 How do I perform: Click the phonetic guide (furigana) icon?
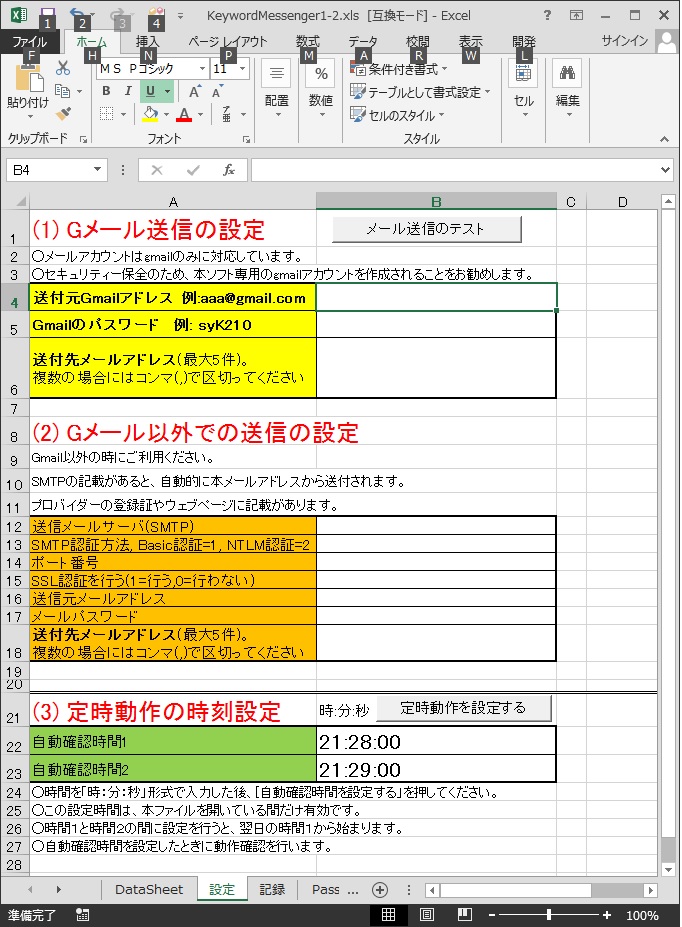point(226,114)
